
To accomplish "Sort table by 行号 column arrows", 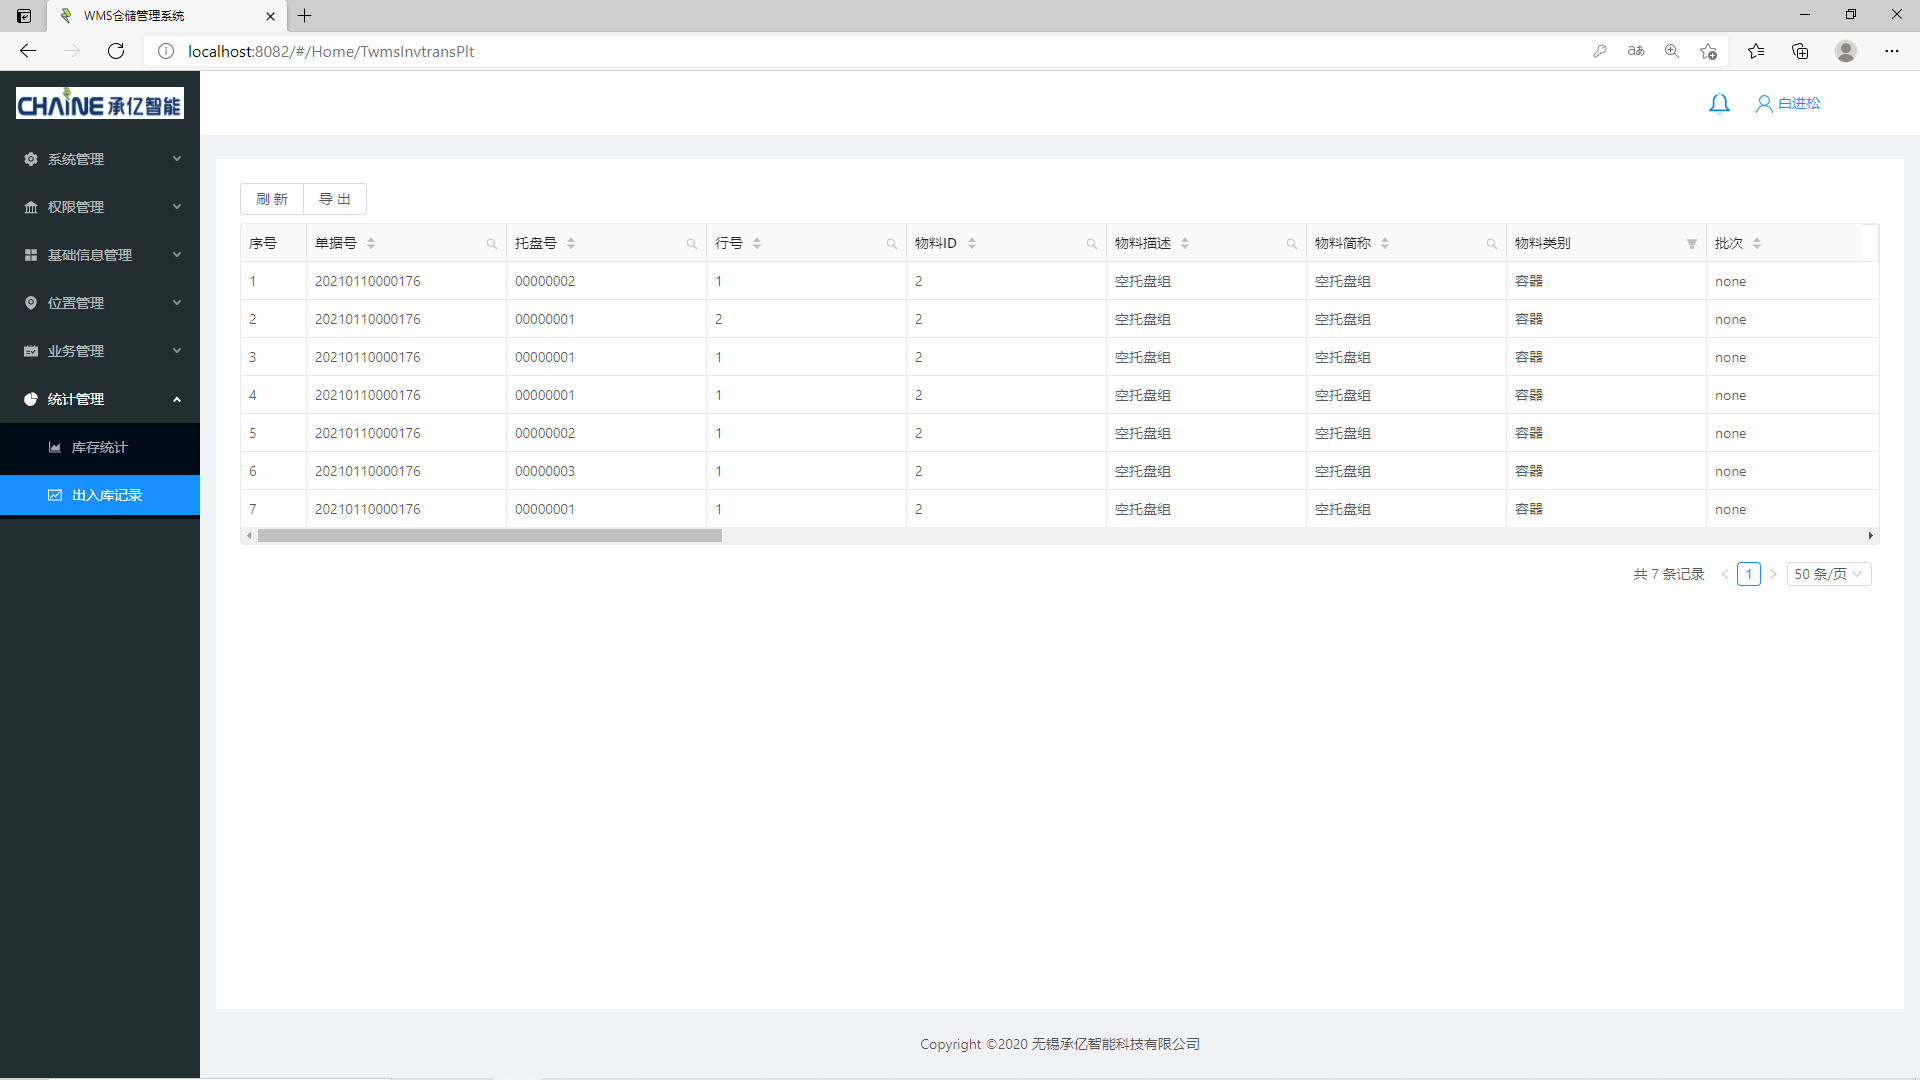I will point(757,243).
